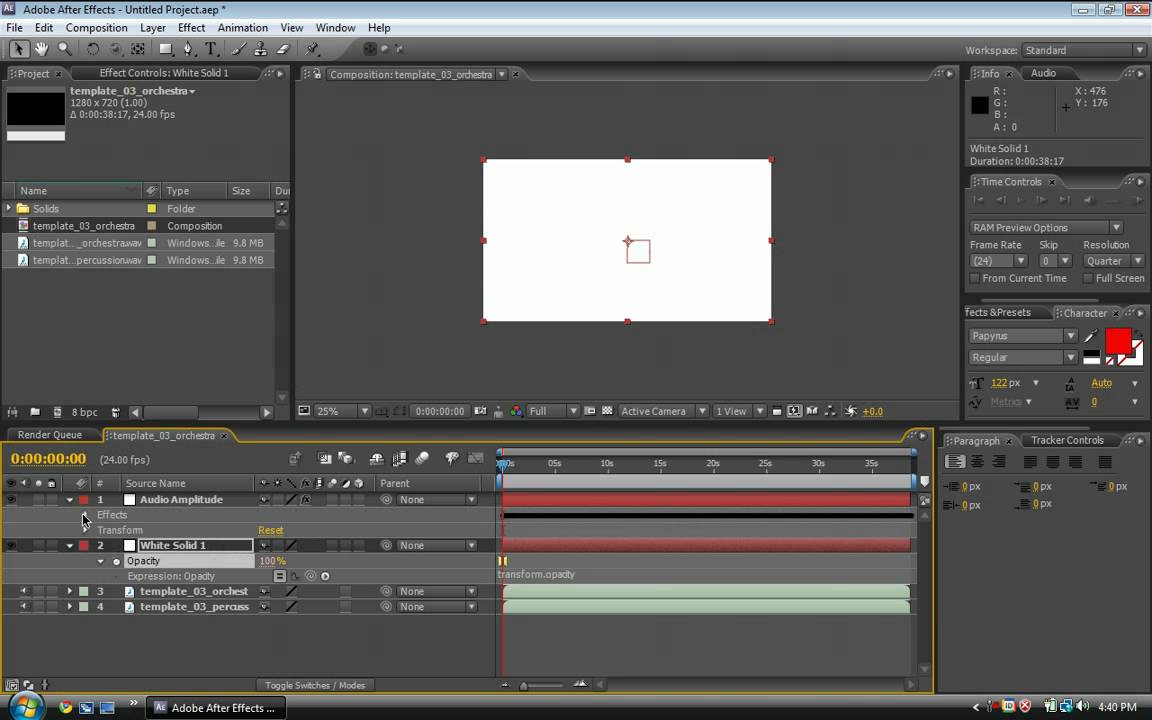1152x720 pixels.
Task: Click the current time 0:00:00:00 display
Action: [x=48, y=459]
